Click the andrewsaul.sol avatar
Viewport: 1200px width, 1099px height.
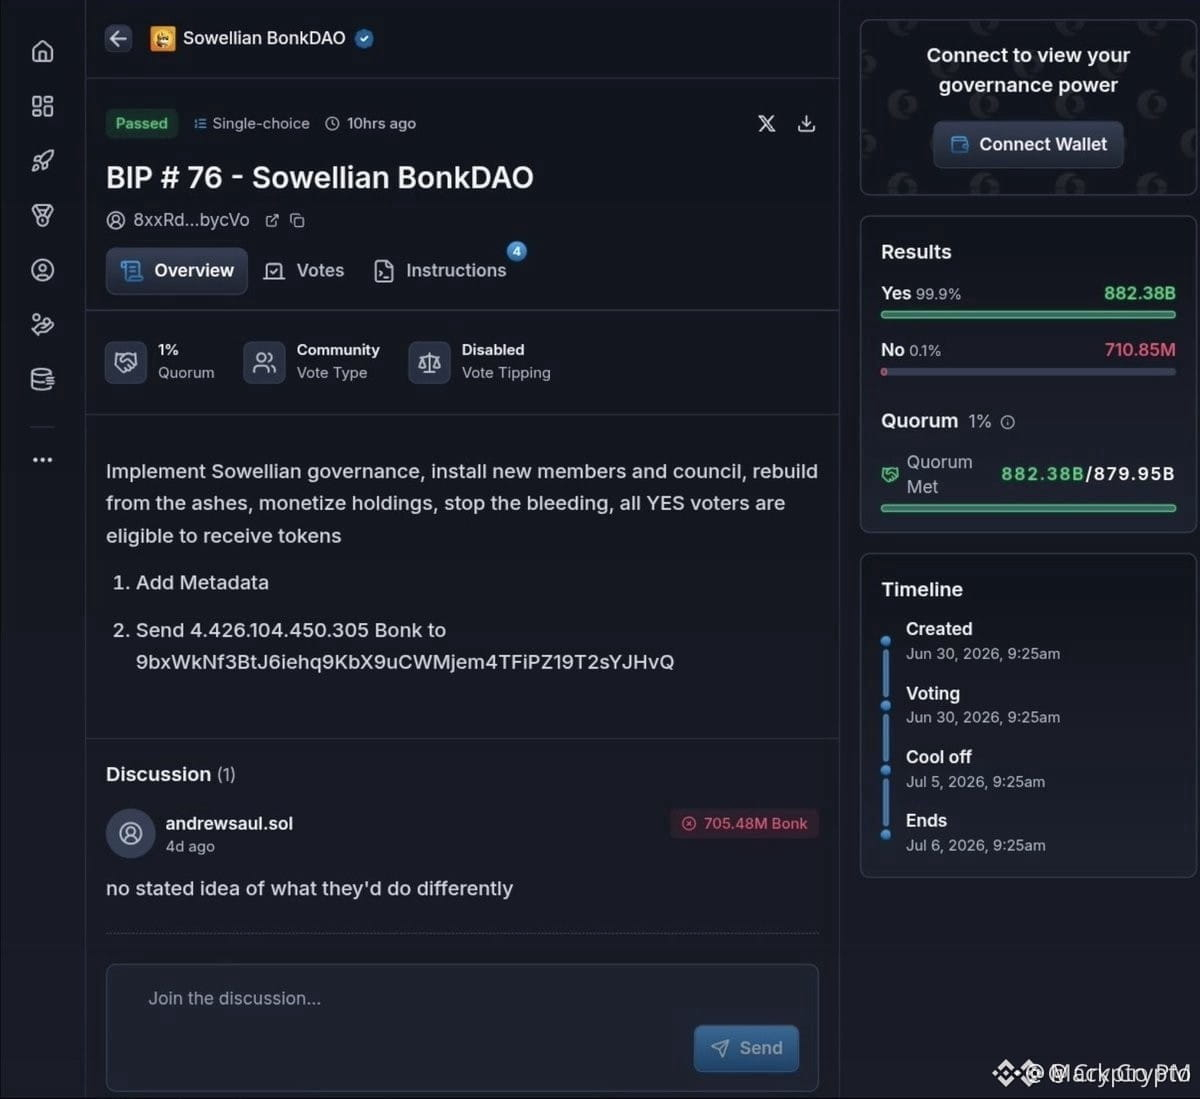(x=130, y=833)
